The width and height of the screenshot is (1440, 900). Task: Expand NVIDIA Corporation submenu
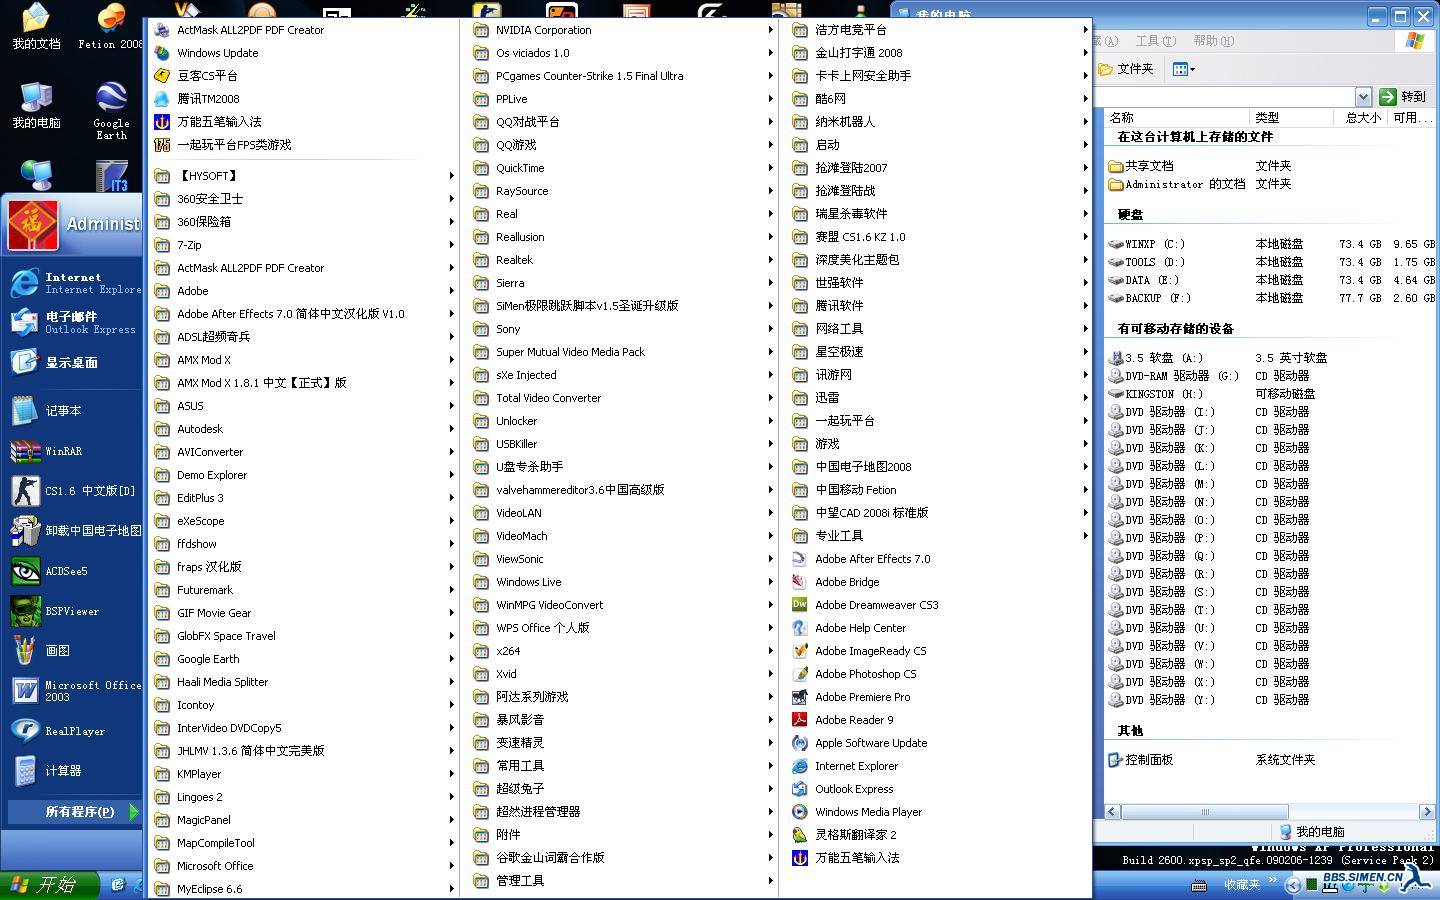click(x=623, y=30)
